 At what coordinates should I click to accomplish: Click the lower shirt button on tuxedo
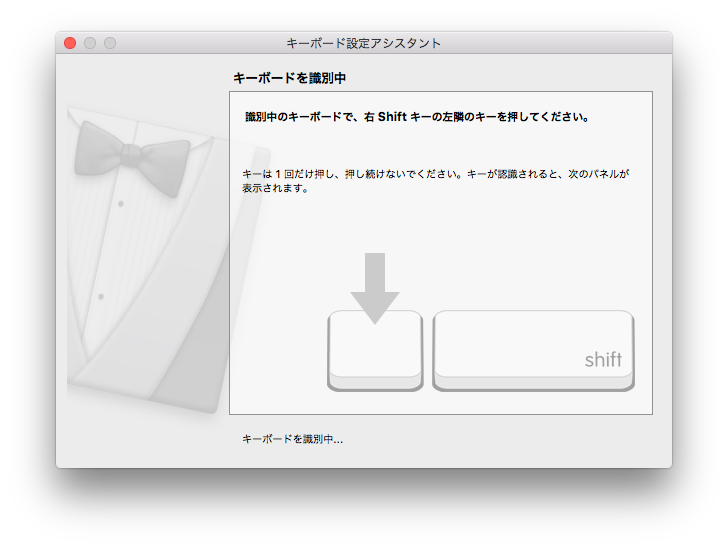click(x=100, y=297)
